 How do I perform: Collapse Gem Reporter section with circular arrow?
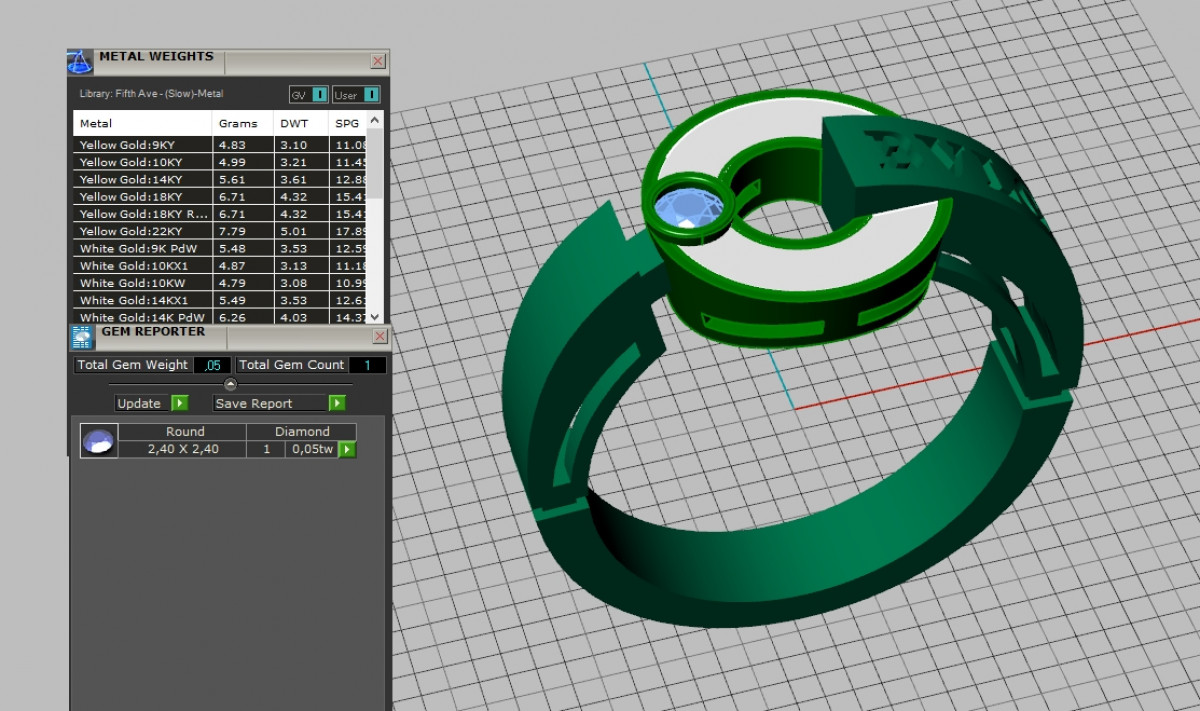click(231, 384)
